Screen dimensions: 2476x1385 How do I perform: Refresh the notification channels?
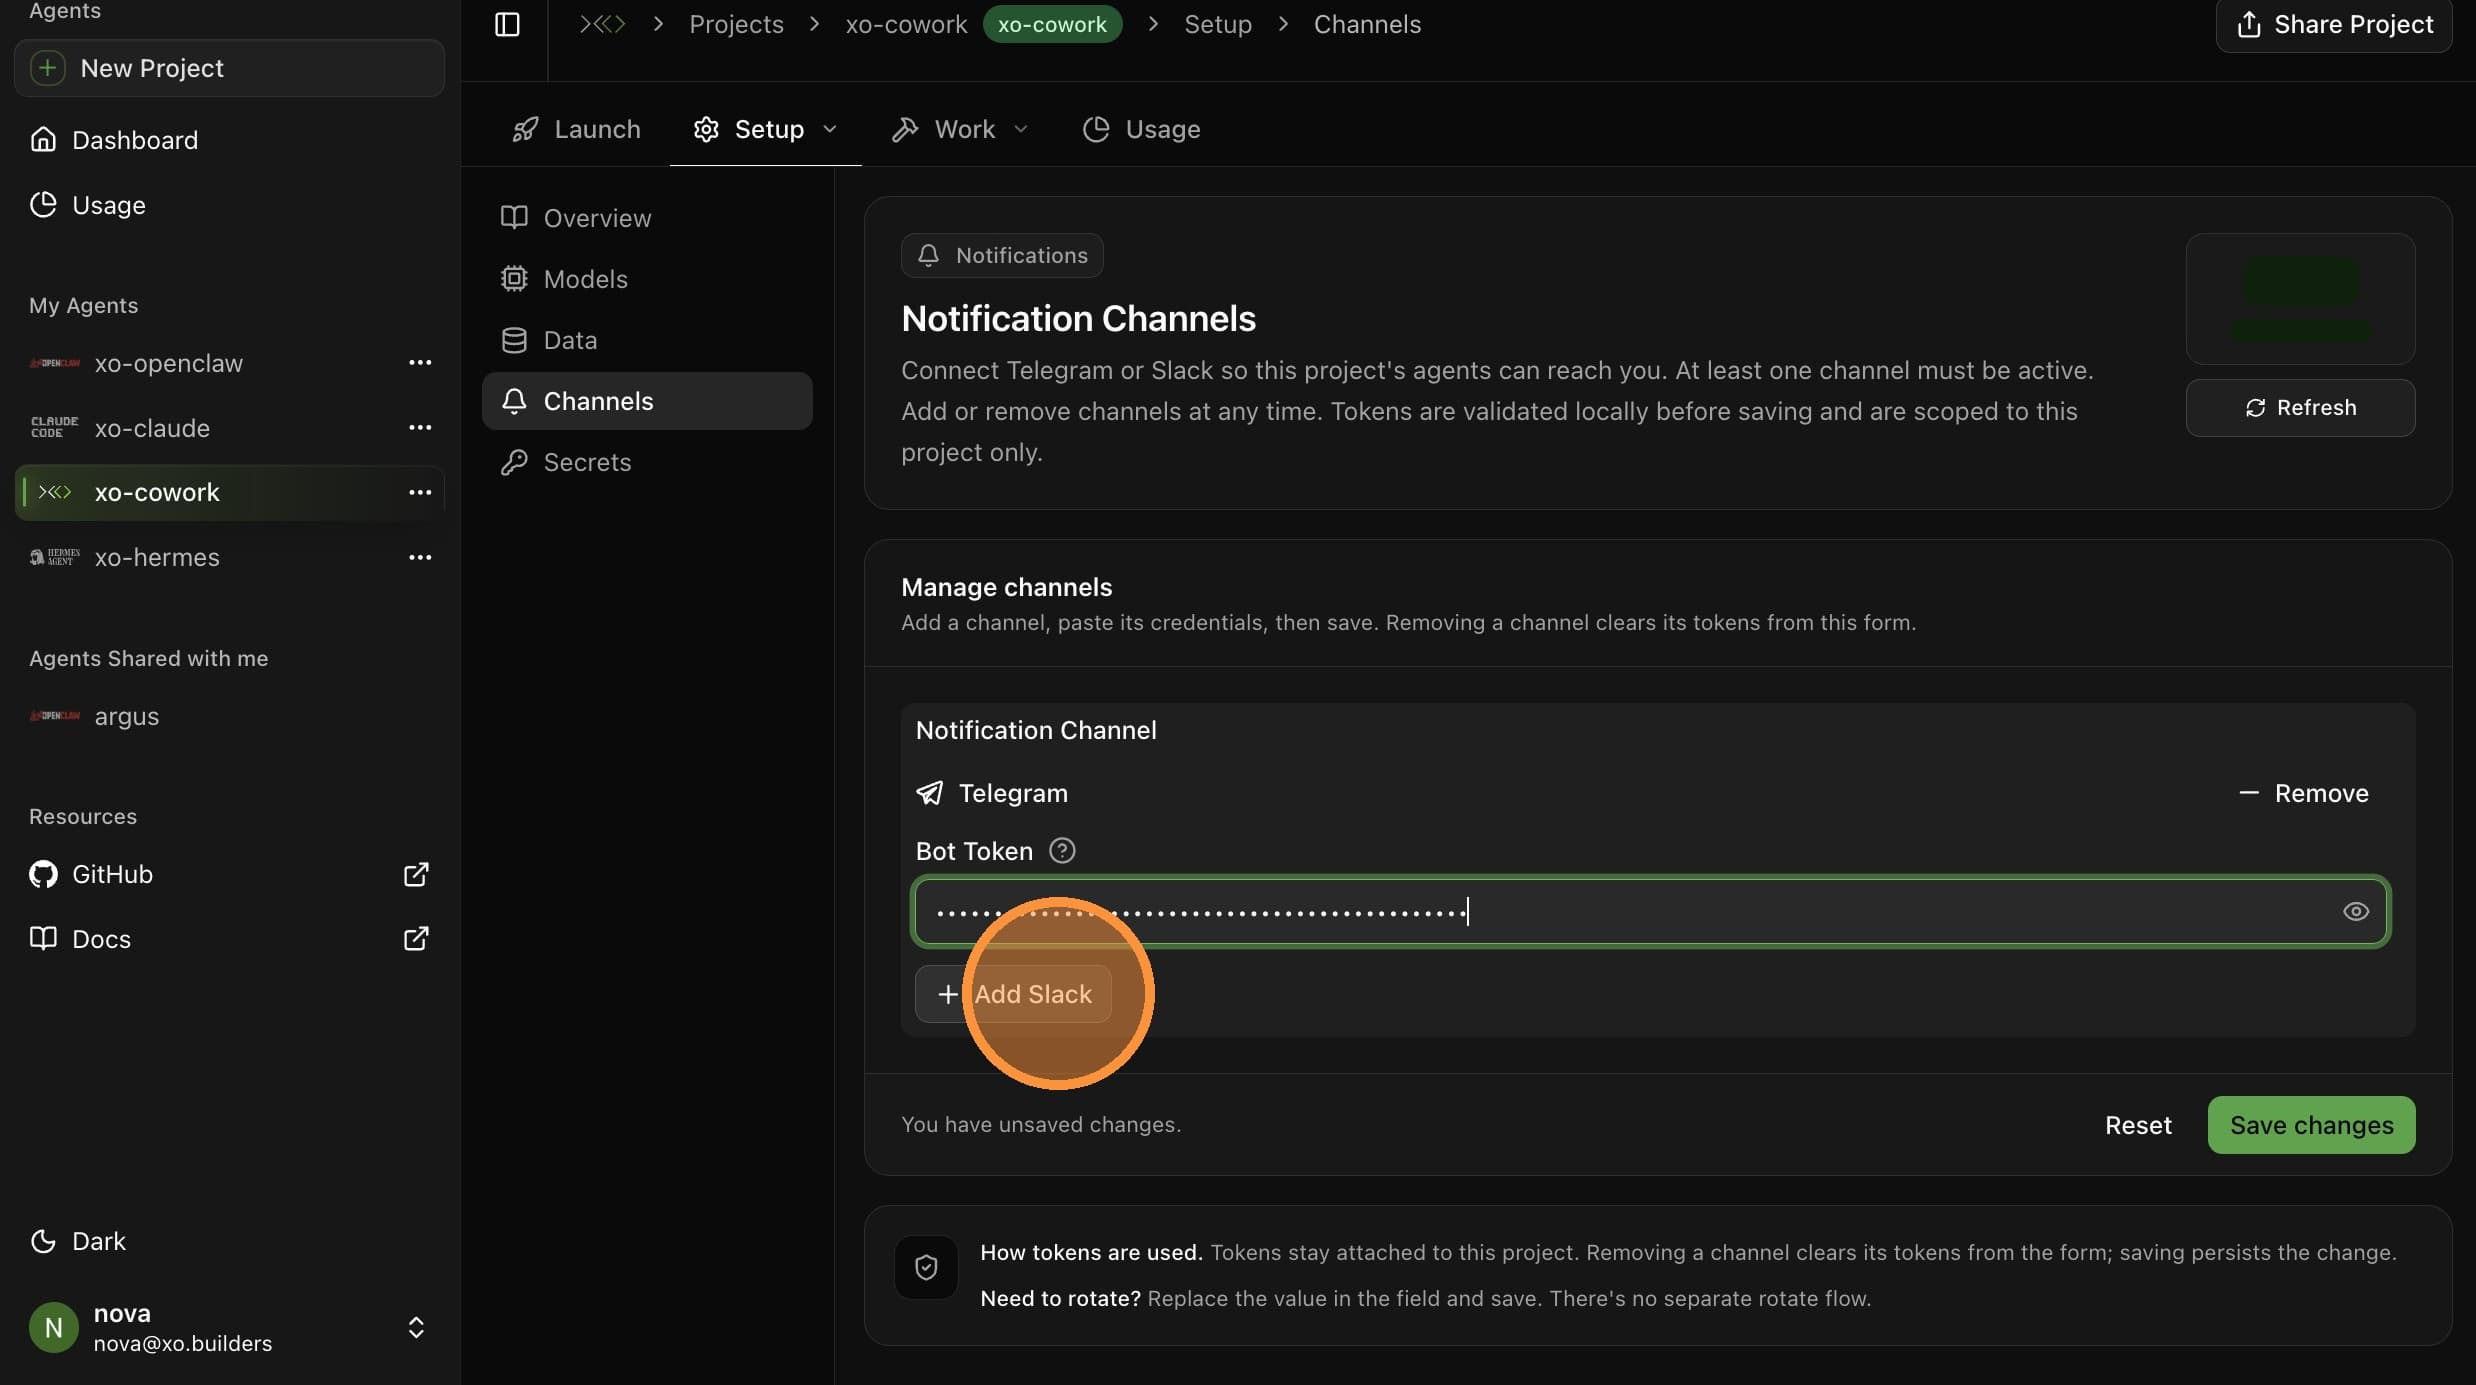pyautogui.click(x=2300, y=408)
